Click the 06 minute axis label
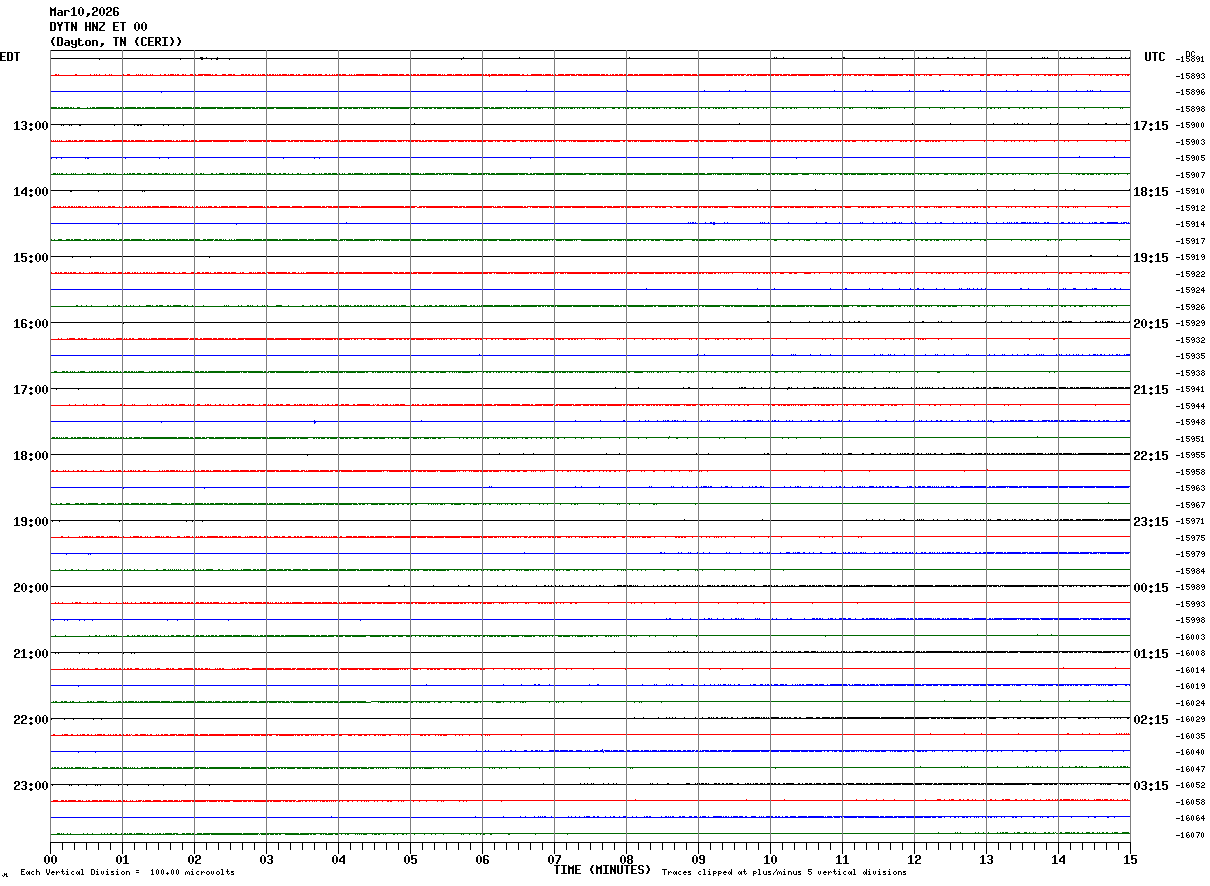The height and width of the screenshot is (886, 1210). (483, 859)
